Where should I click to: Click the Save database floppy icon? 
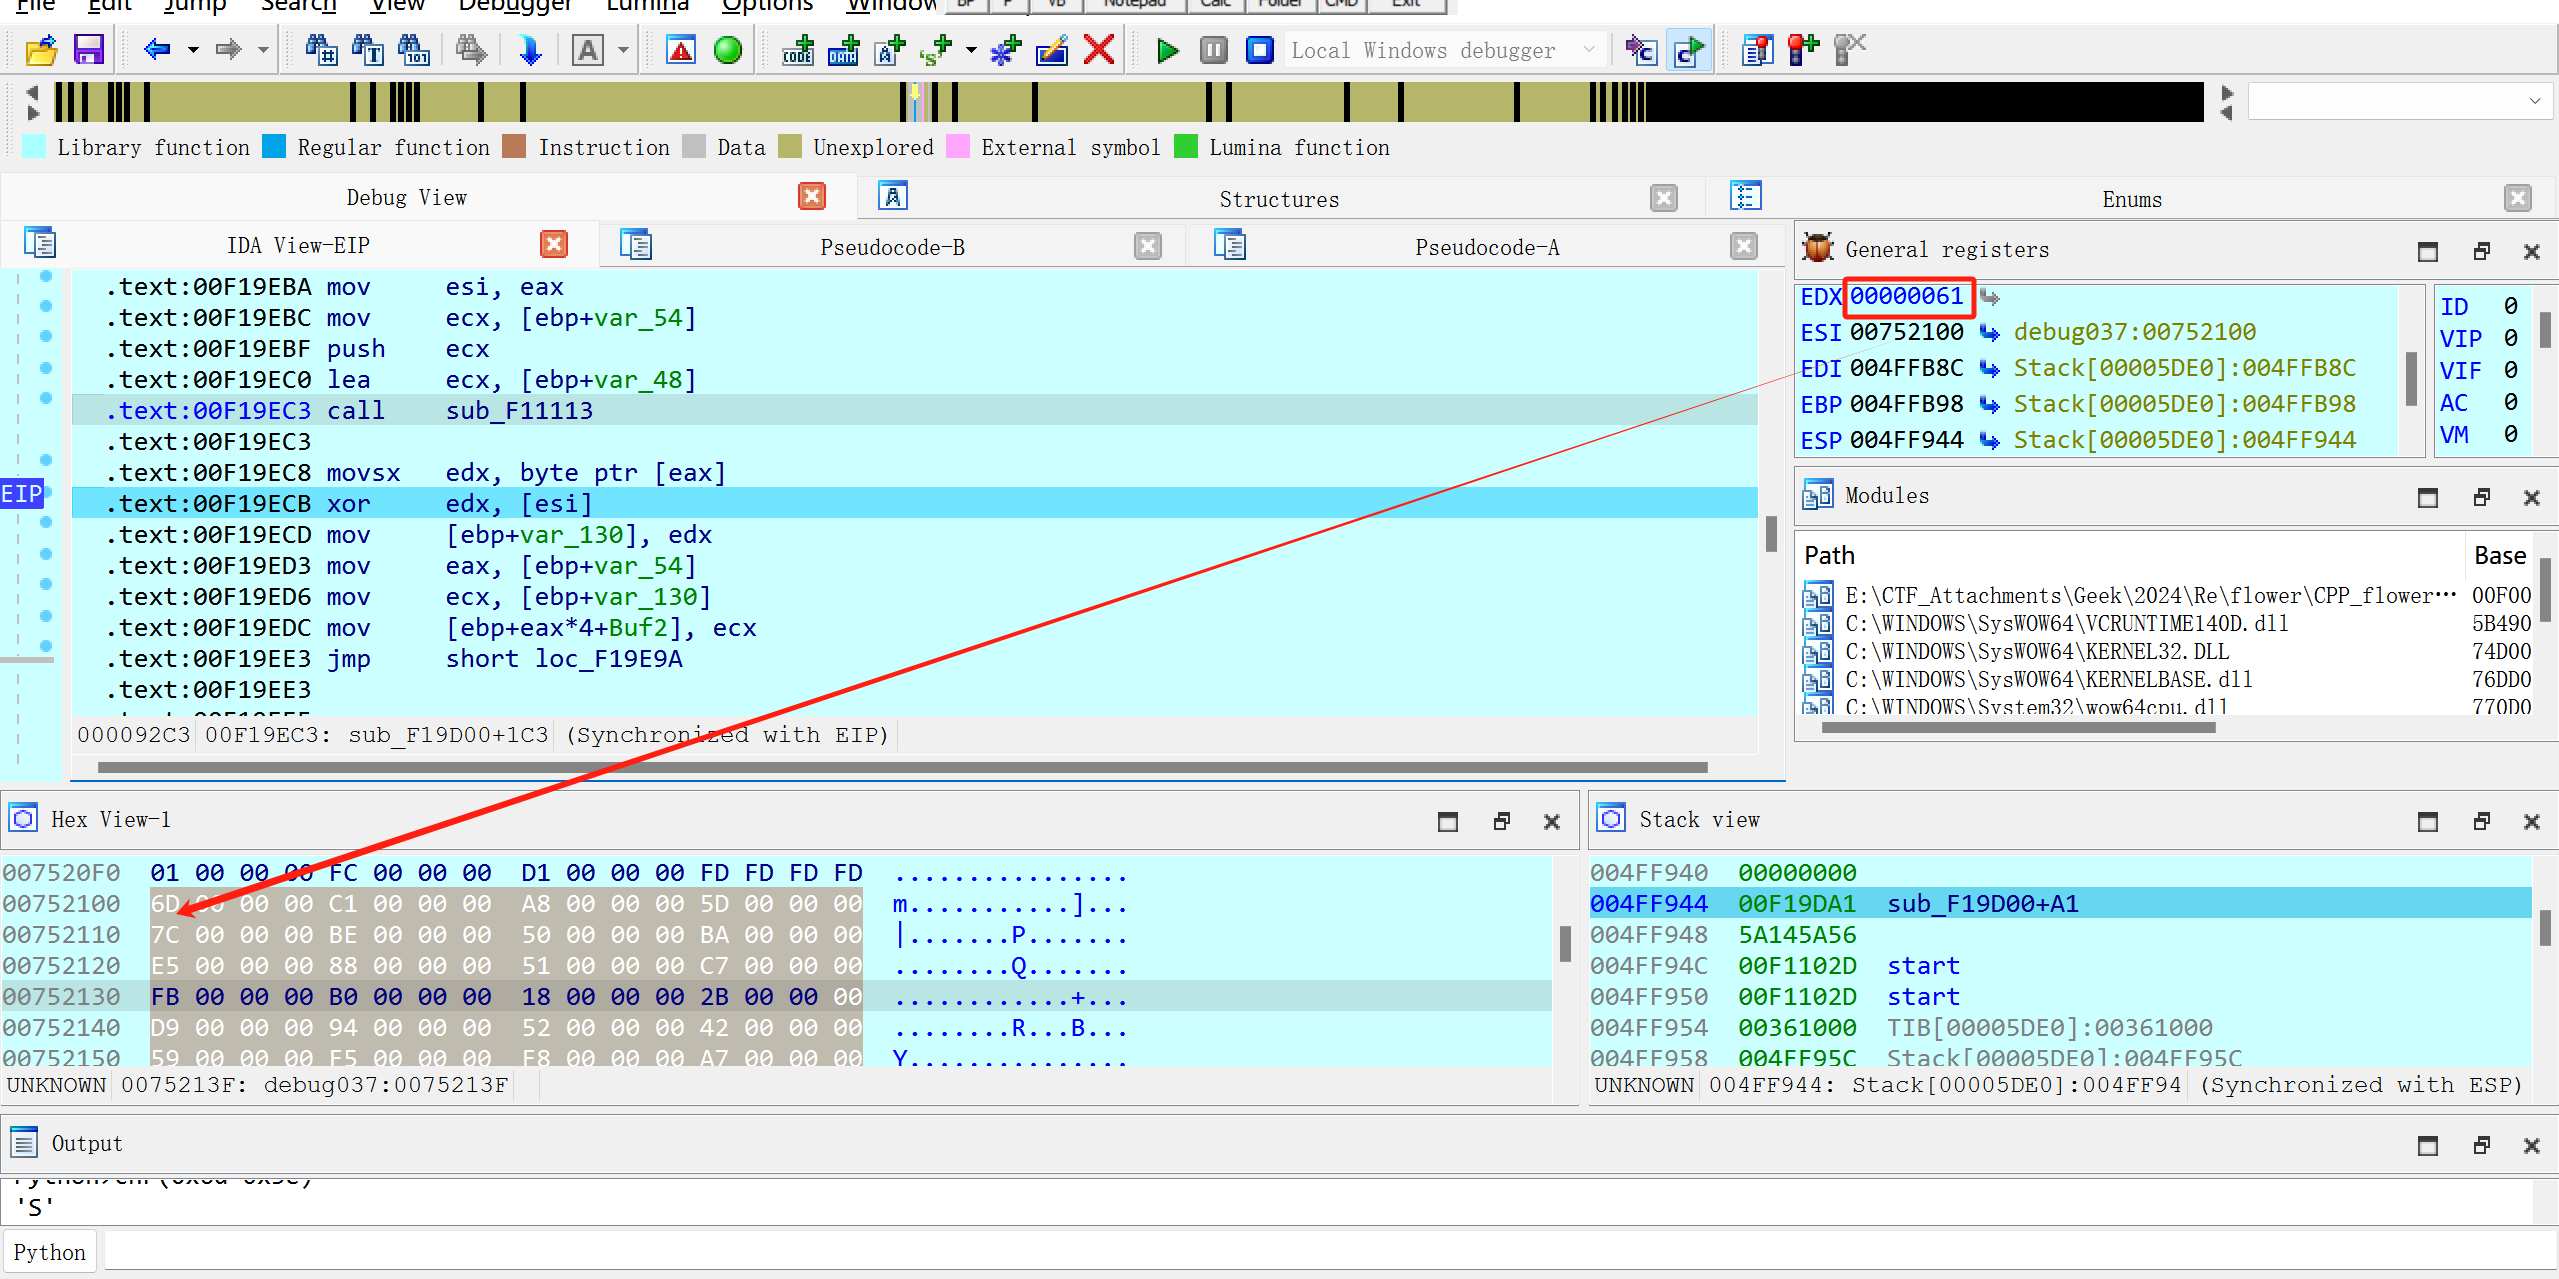pyautogui.click(x=89, y=49)
